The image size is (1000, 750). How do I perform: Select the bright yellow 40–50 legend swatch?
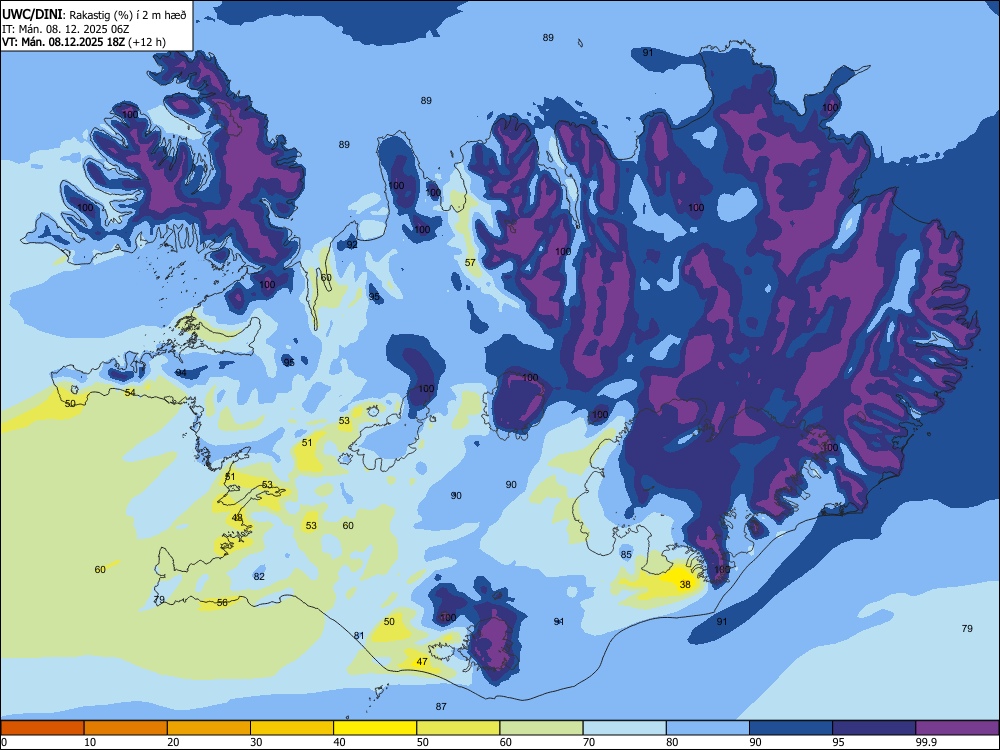(x=375, y=728)
